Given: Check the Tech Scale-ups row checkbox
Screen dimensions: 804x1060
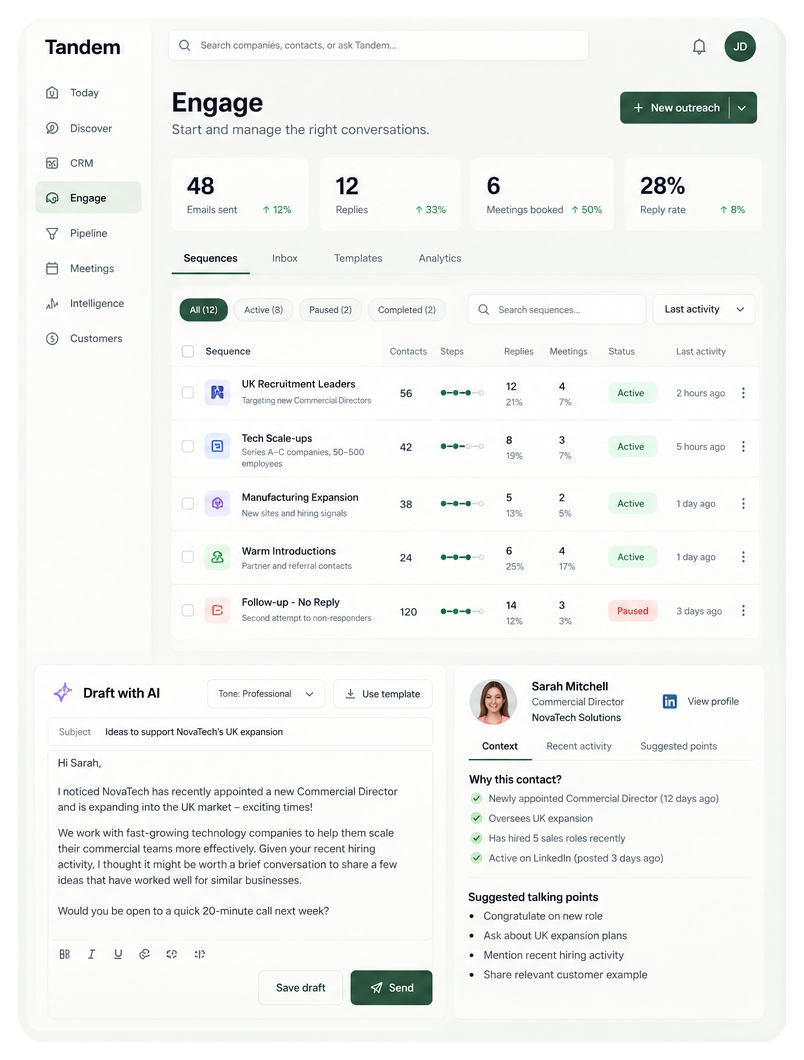Looking at the screenshot, I should pyautogui.click(x=188, y=446).
